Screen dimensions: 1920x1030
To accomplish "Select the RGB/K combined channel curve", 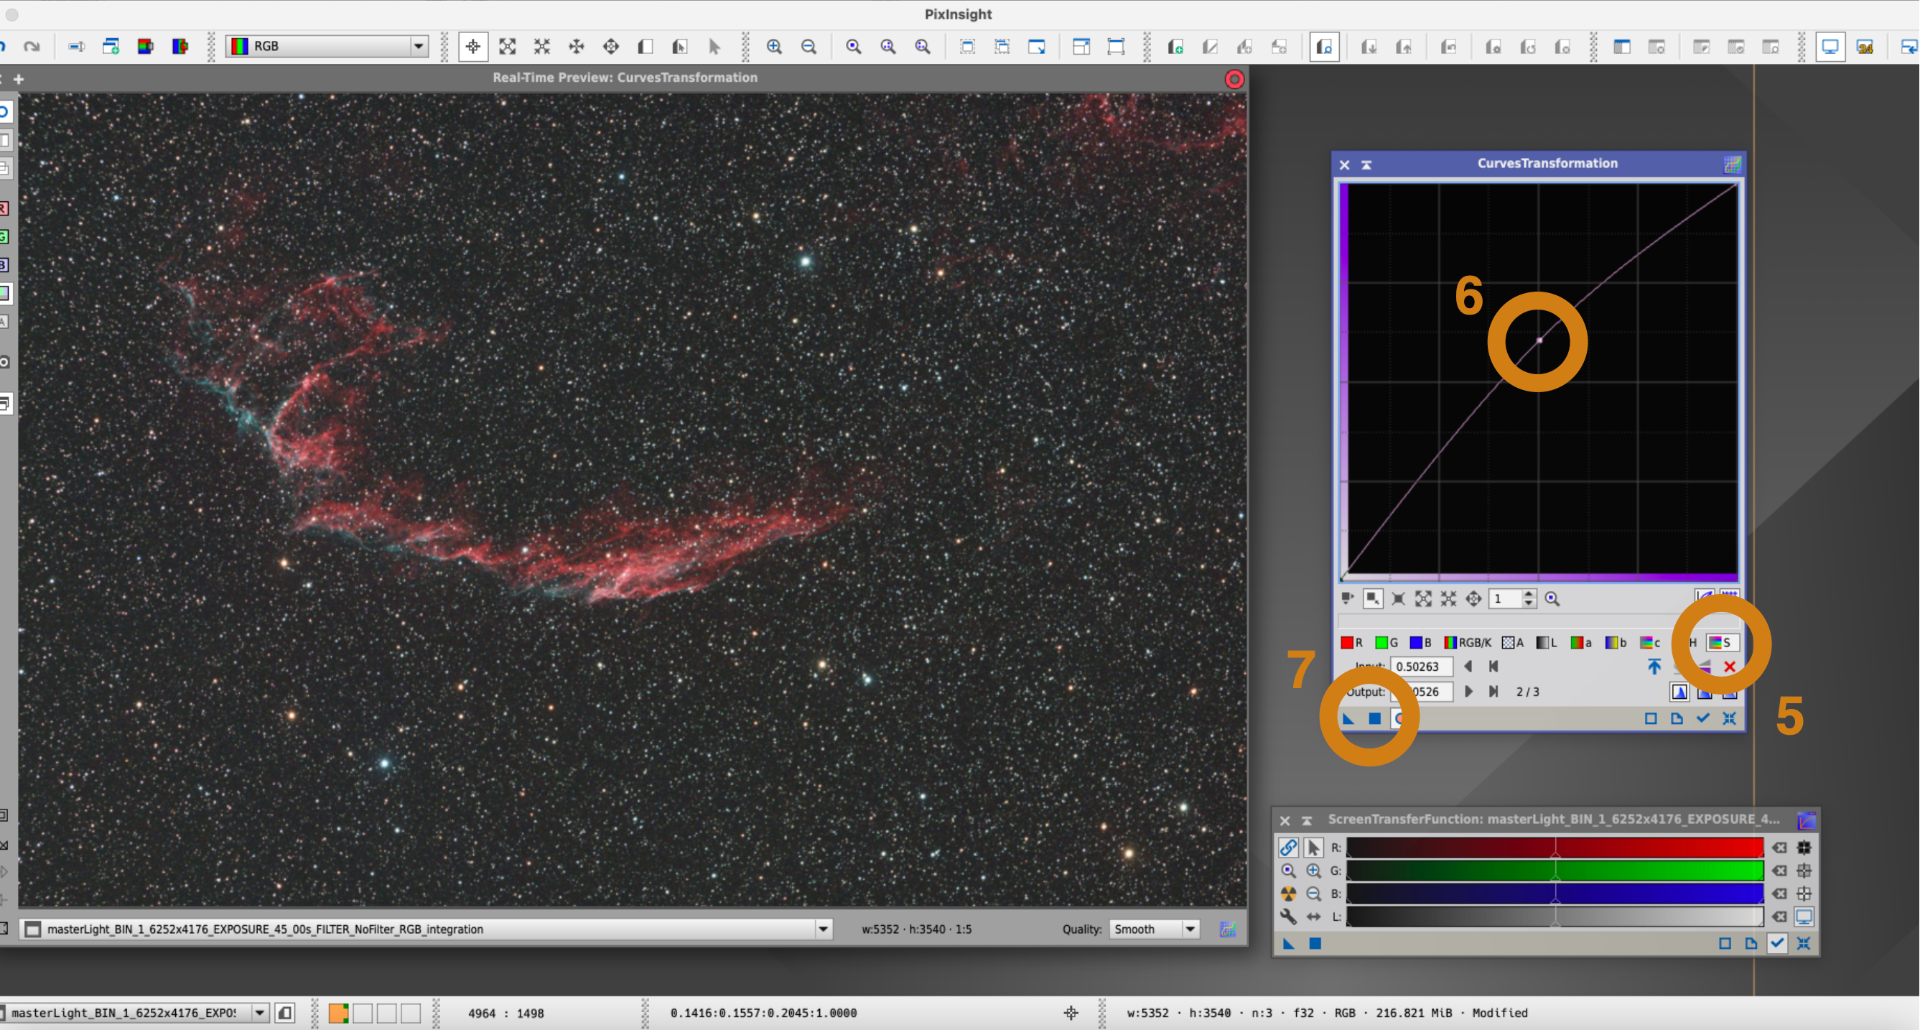I will (1467, 642).
